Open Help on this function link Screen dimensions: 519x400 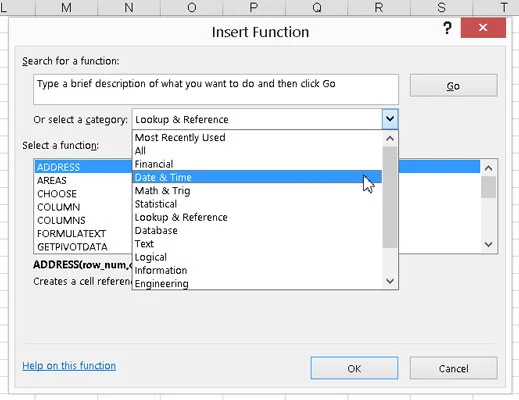(x=69, y=366)
